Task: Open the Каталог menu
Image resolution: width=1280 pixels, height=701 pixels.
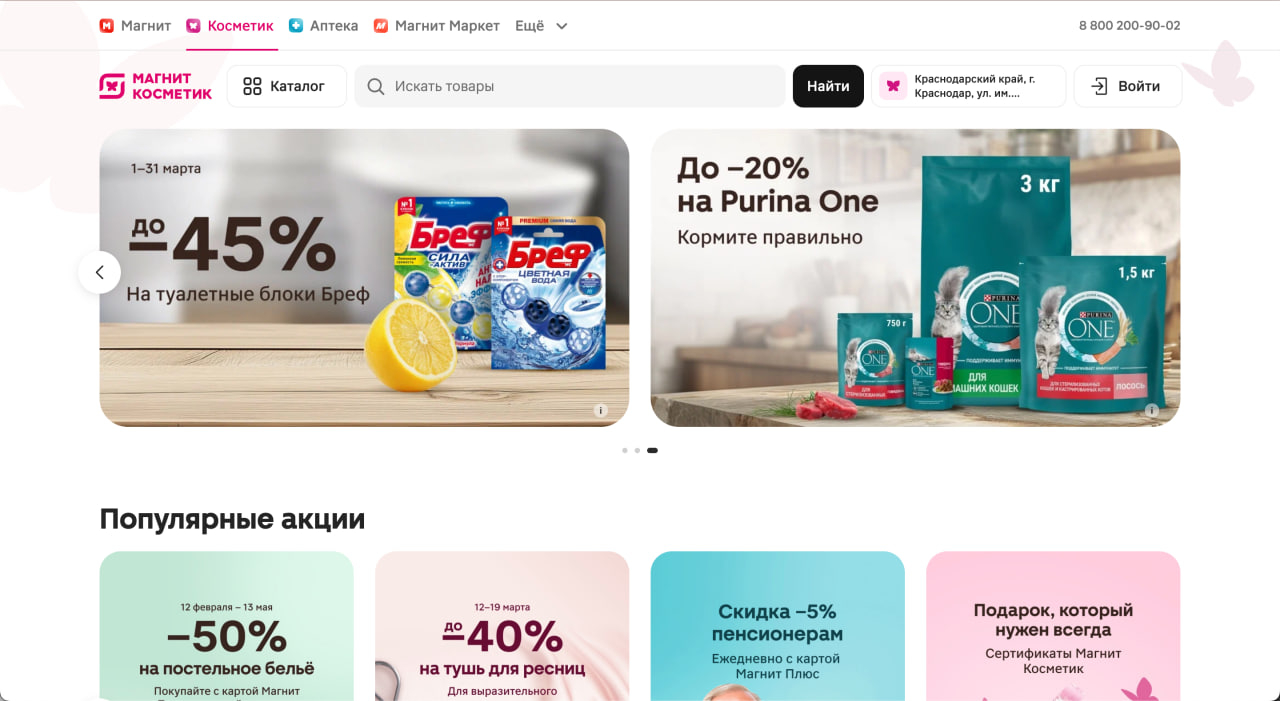Action: pyautogui.click(x=286, y=86)
